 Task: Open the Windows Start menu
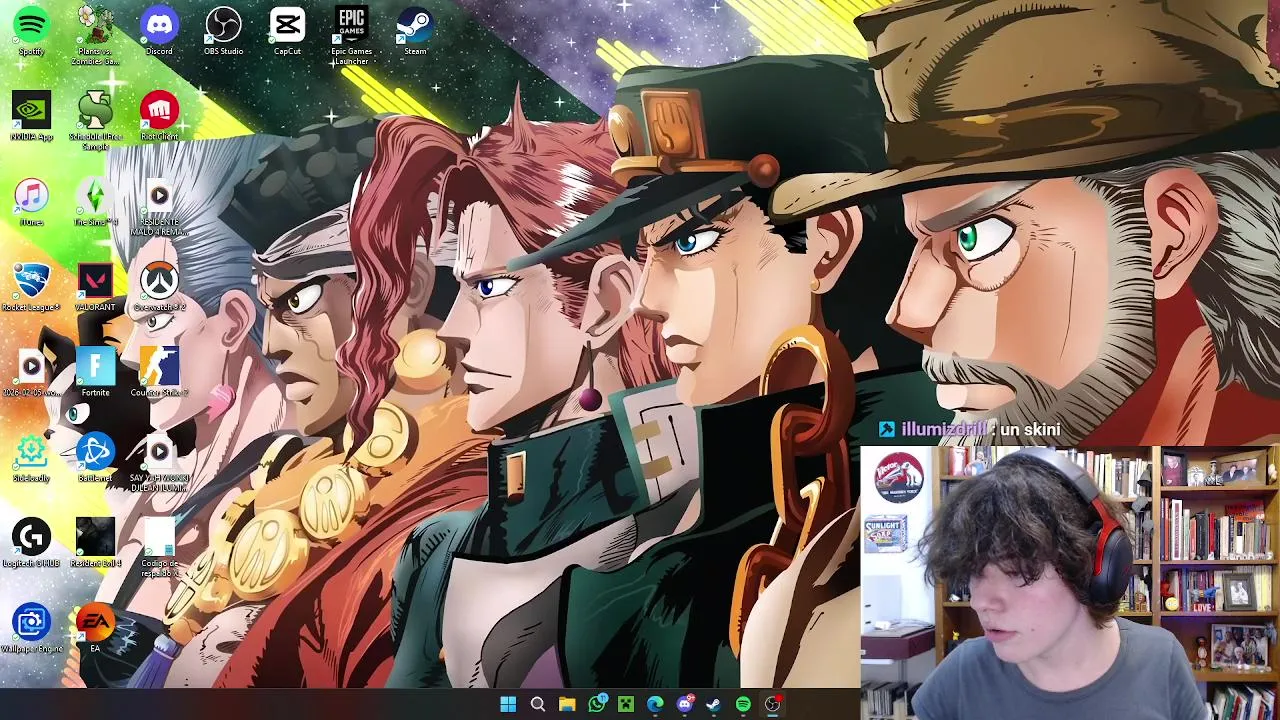(508, 705)
